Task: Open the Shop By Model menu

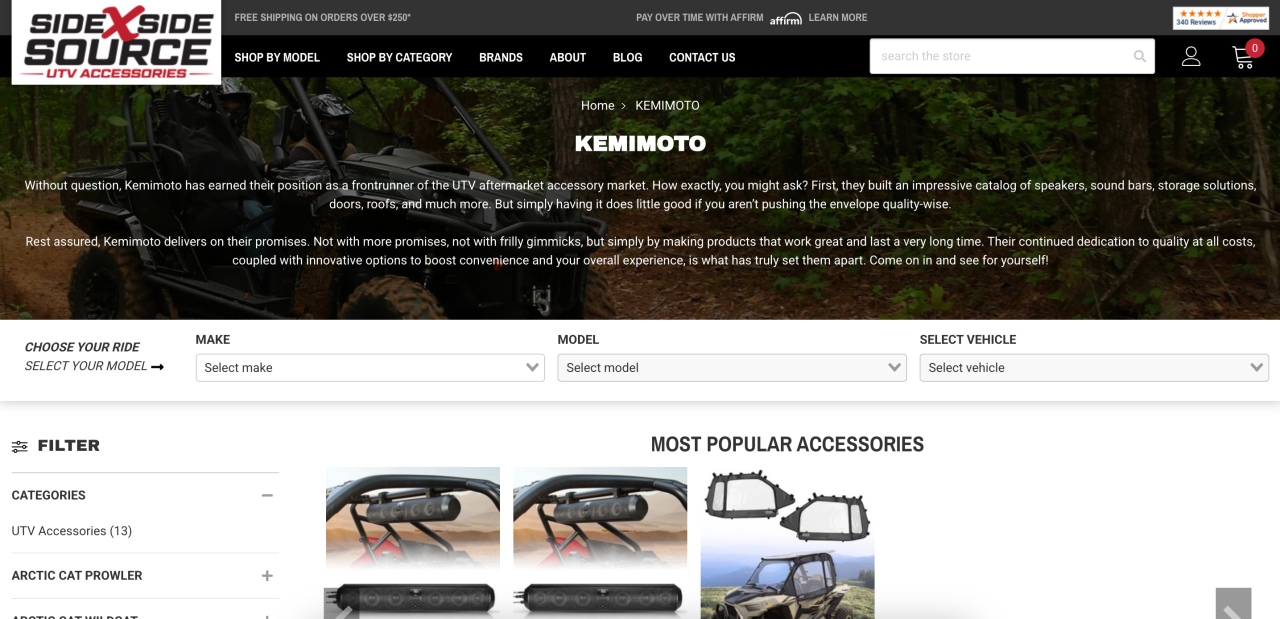Action: [x=277, y=57]
